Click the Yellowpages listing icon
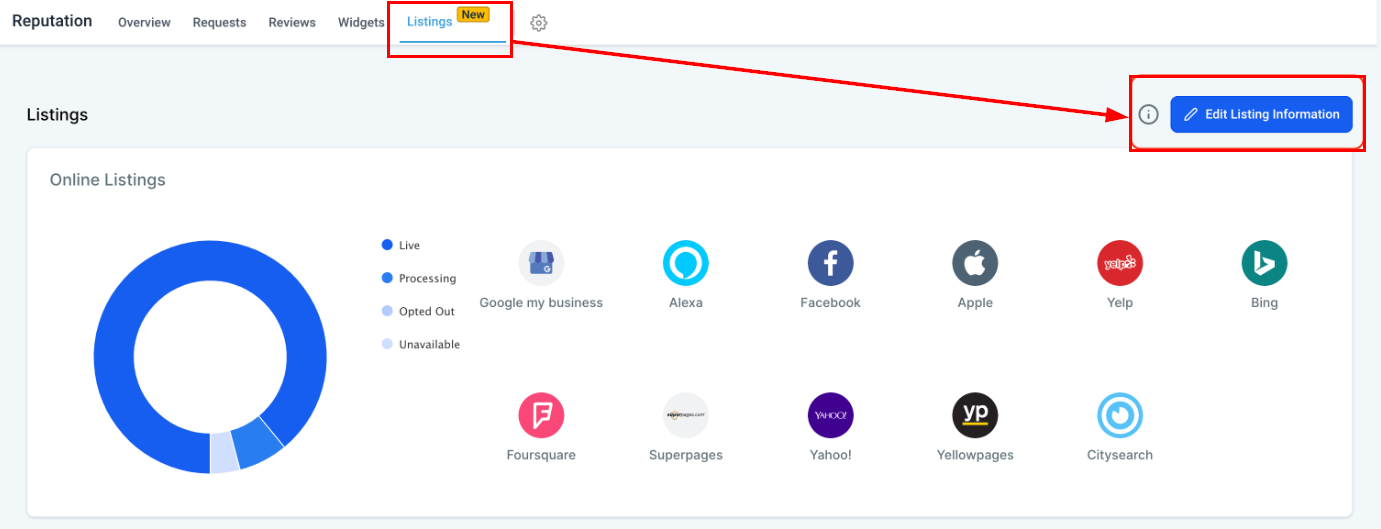 pos(975,415)
